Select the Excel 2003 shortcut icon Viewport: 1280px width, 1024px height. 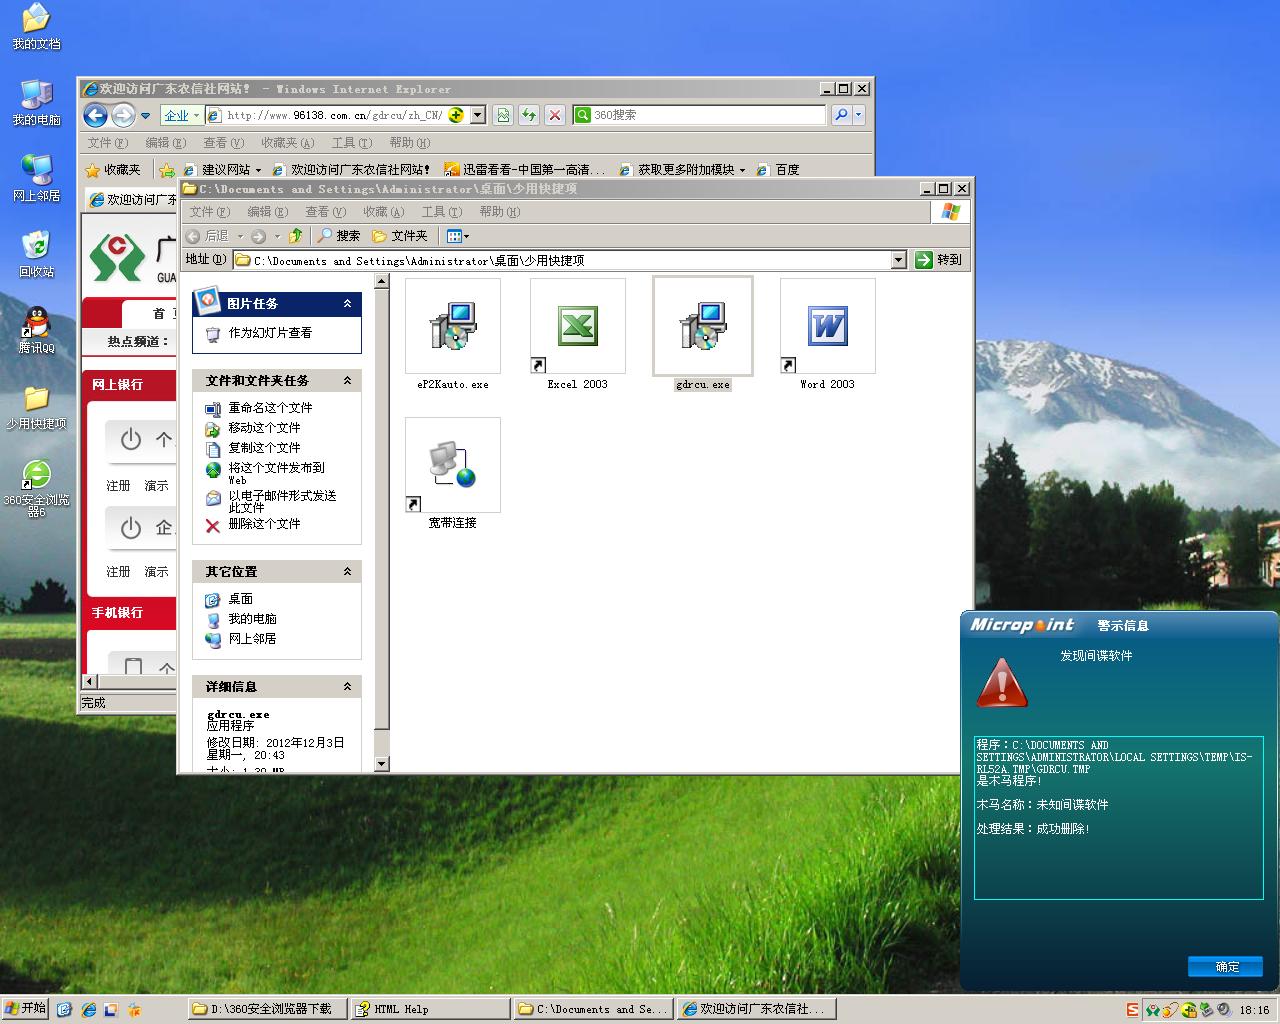(x=577, y=327)
